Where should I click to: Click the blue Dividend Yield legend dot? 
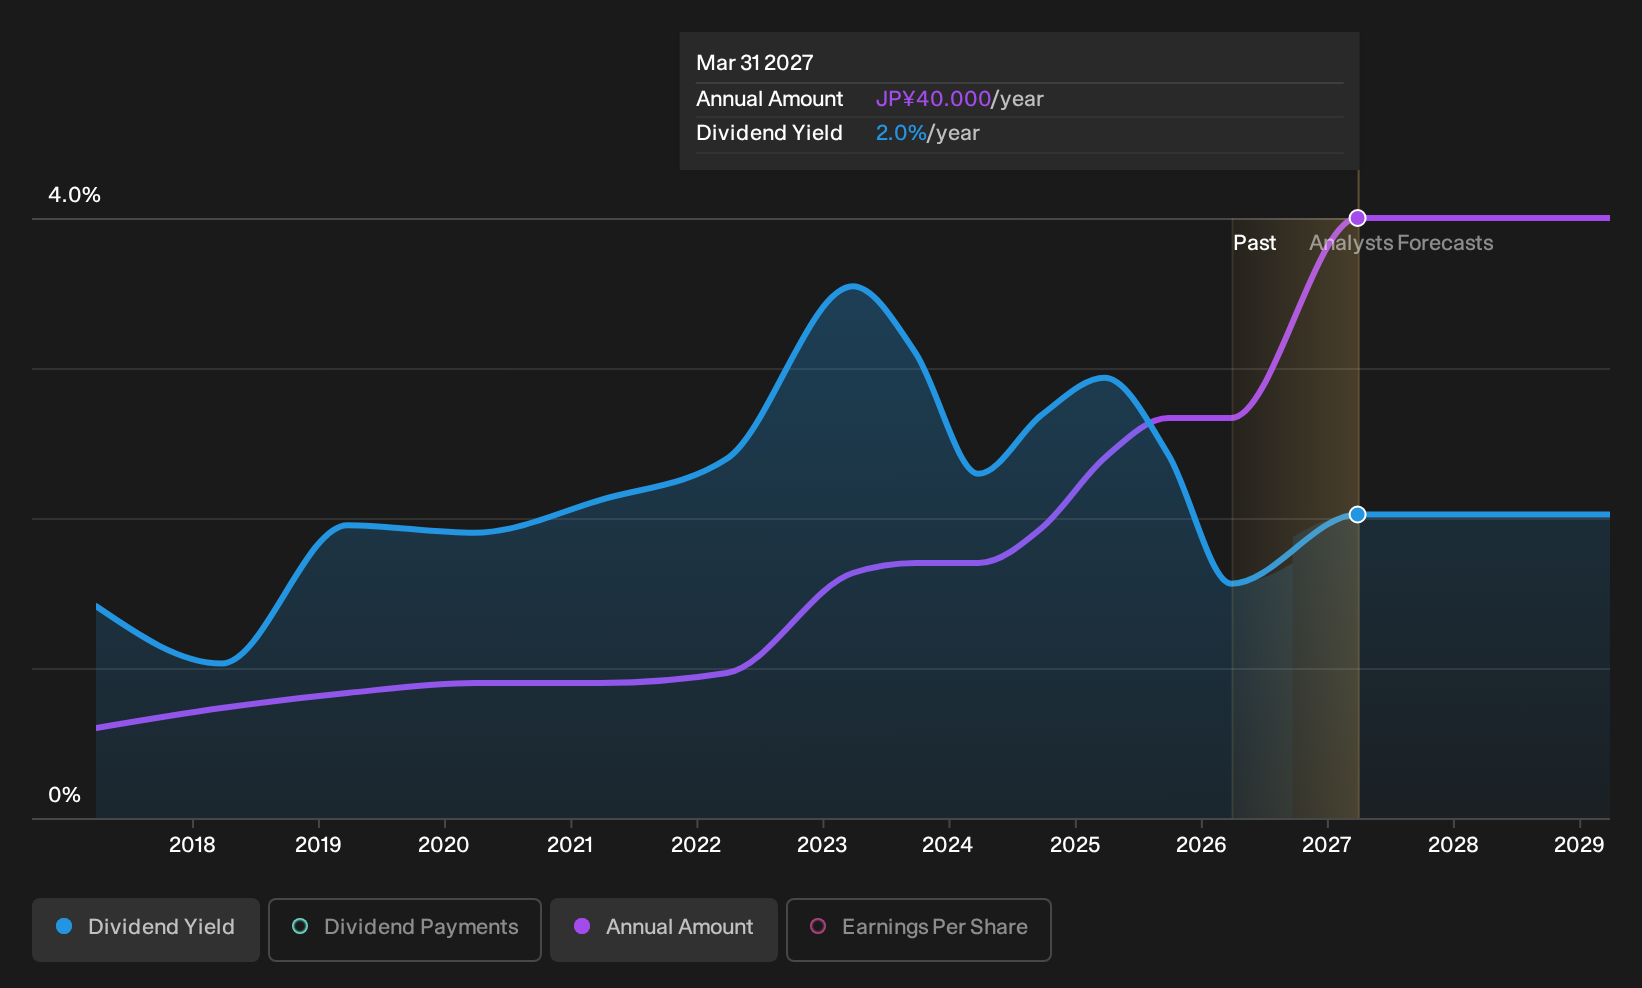point(64,927)
